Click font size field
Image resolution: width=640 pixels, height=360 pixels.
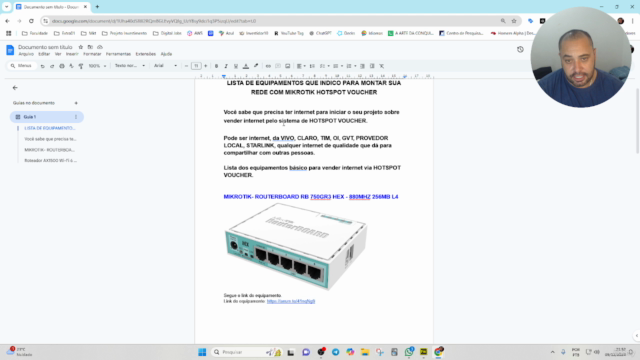196,66
